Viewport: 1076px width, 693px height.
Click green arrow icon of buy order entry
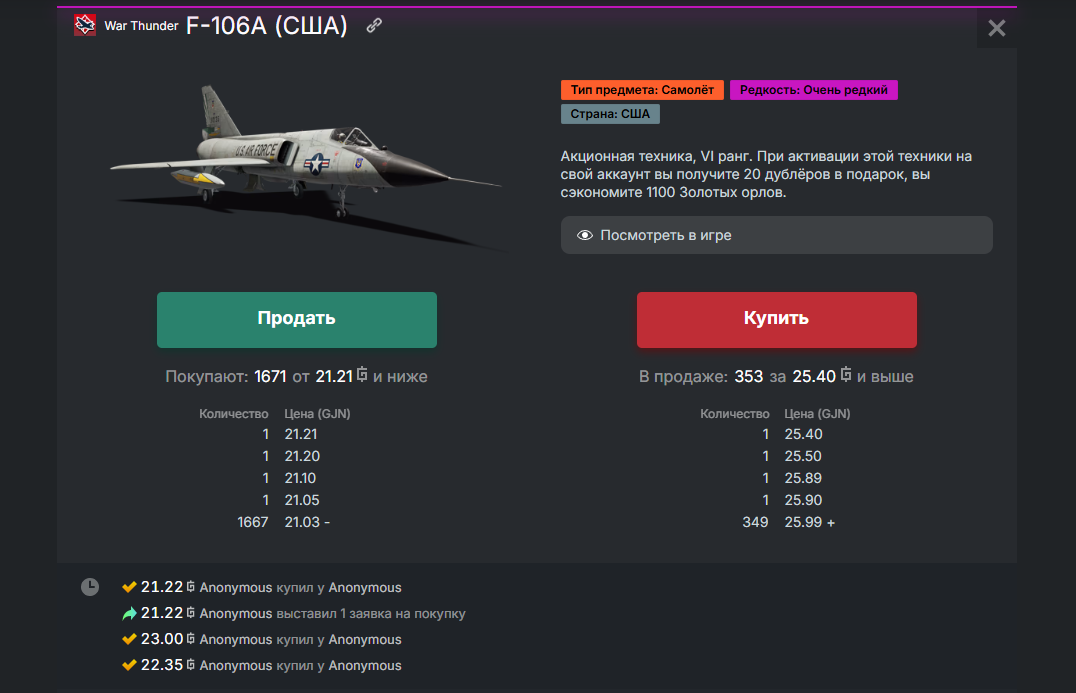coord(129,613)
